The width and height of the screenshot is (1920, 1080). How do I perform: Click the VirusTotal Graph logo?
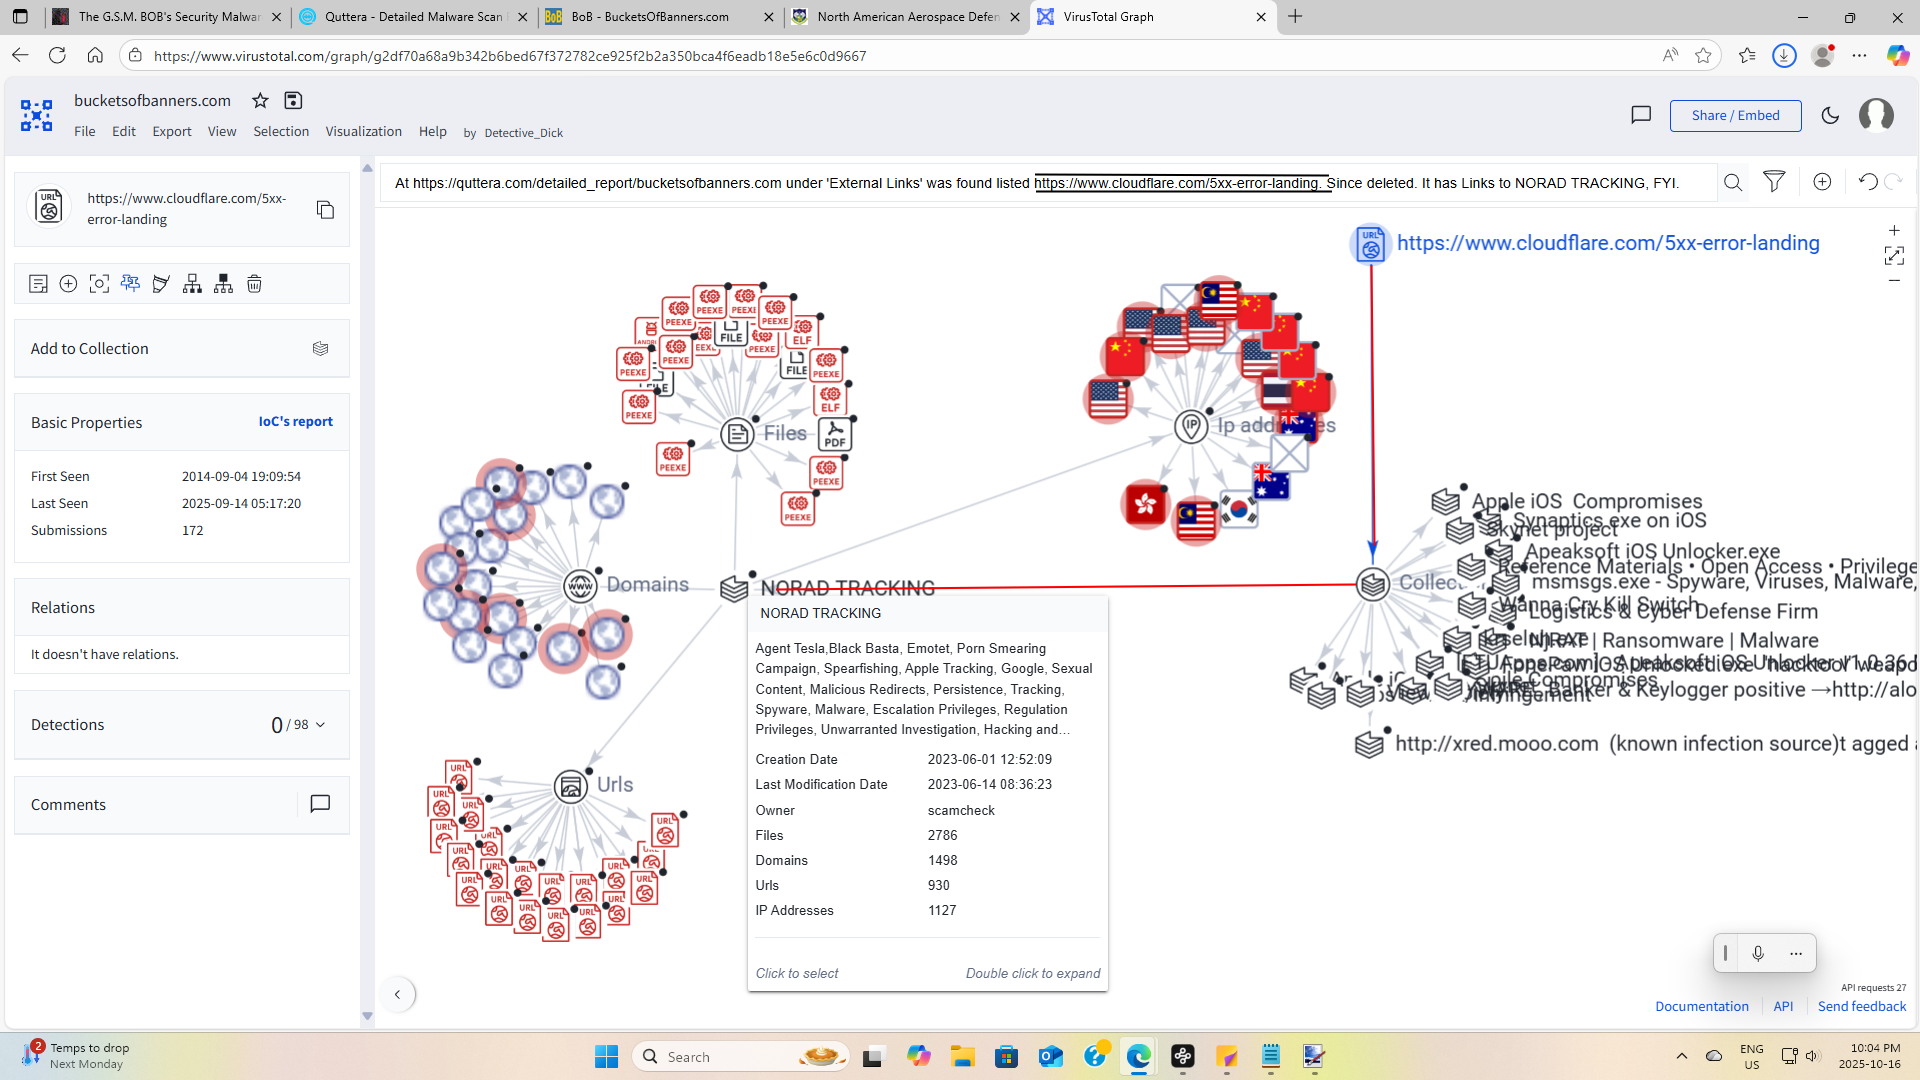(x=37, y=116)
